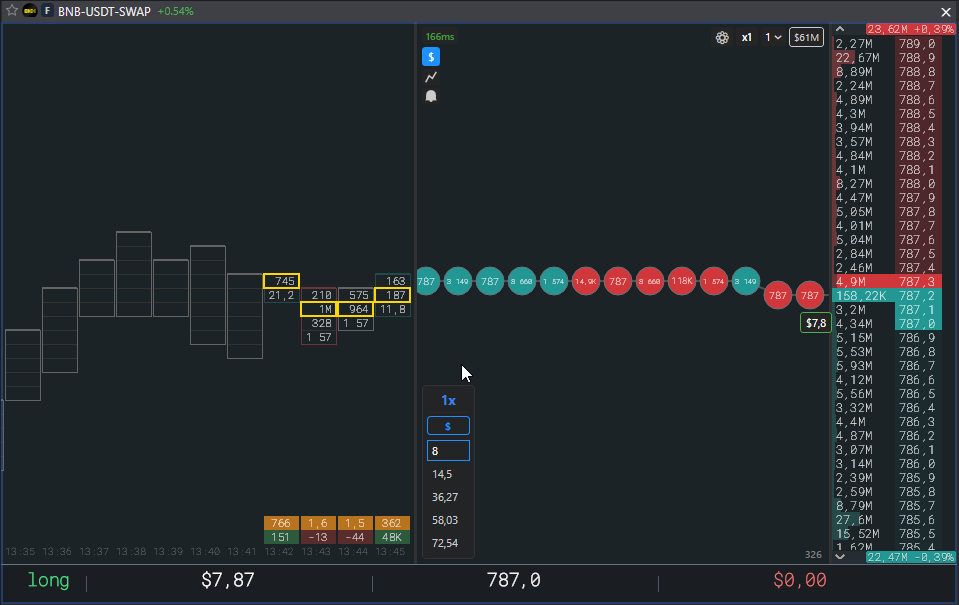Click the red 14,9K trade bubble
This screenshot has height=605, width=959.
586,281
